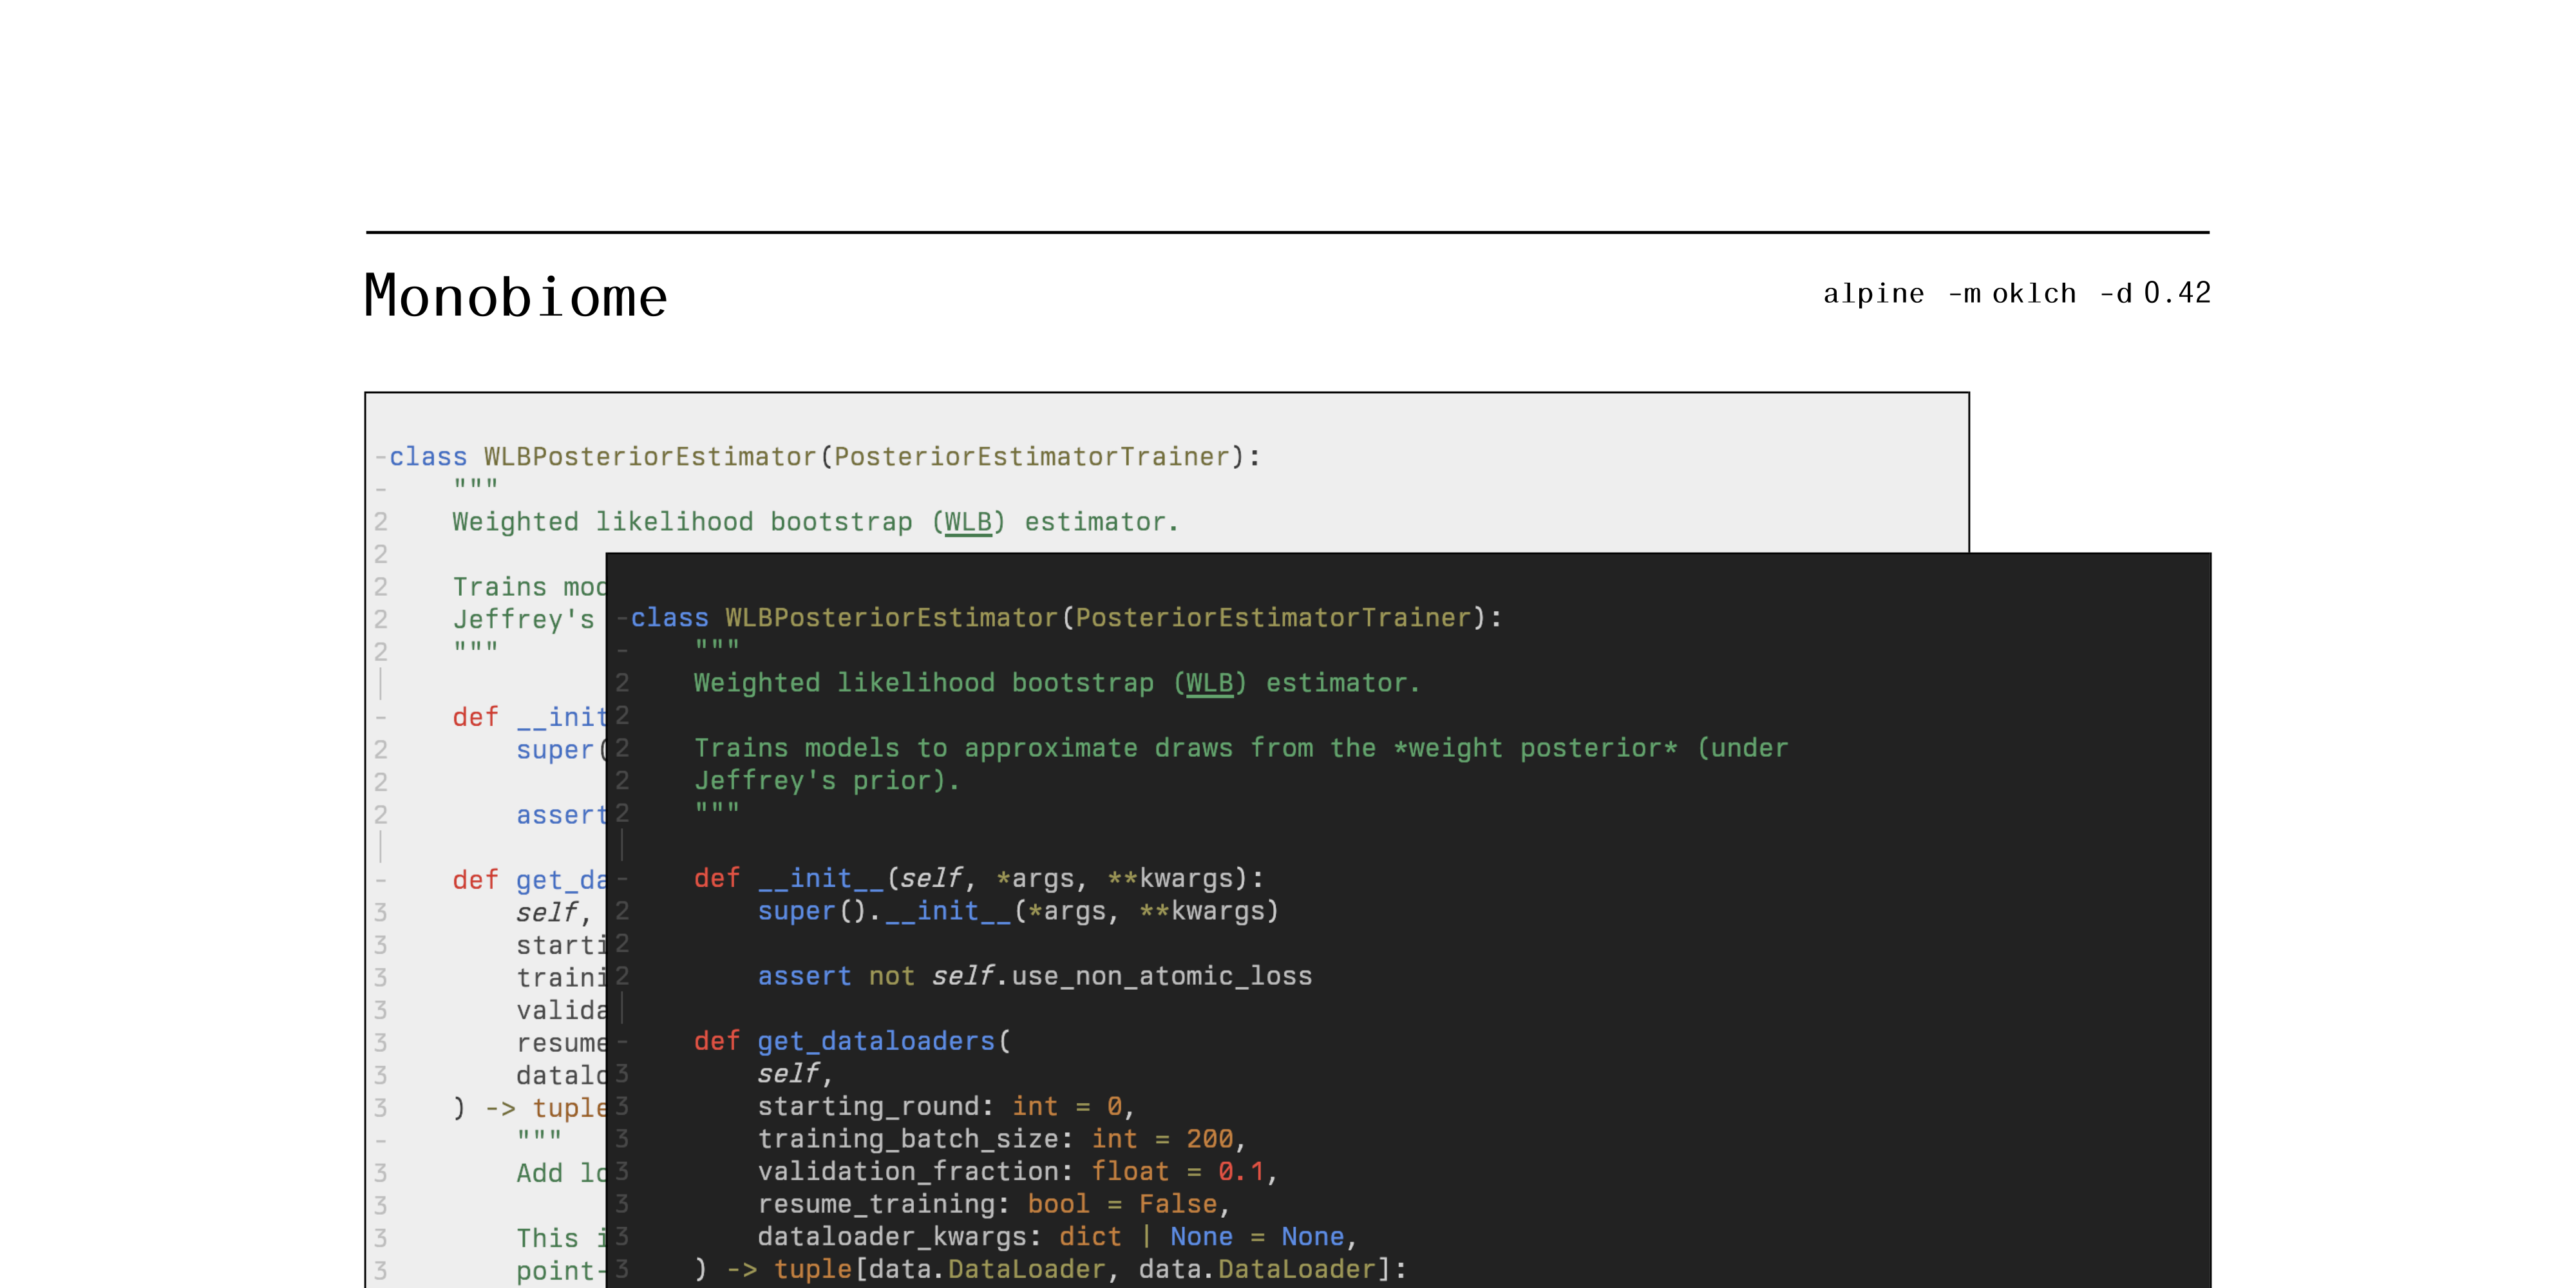Click underlined WLB in light preview docstring
The height and width of the screenshot is (1288, 2576).
click(x=968, y=522)
